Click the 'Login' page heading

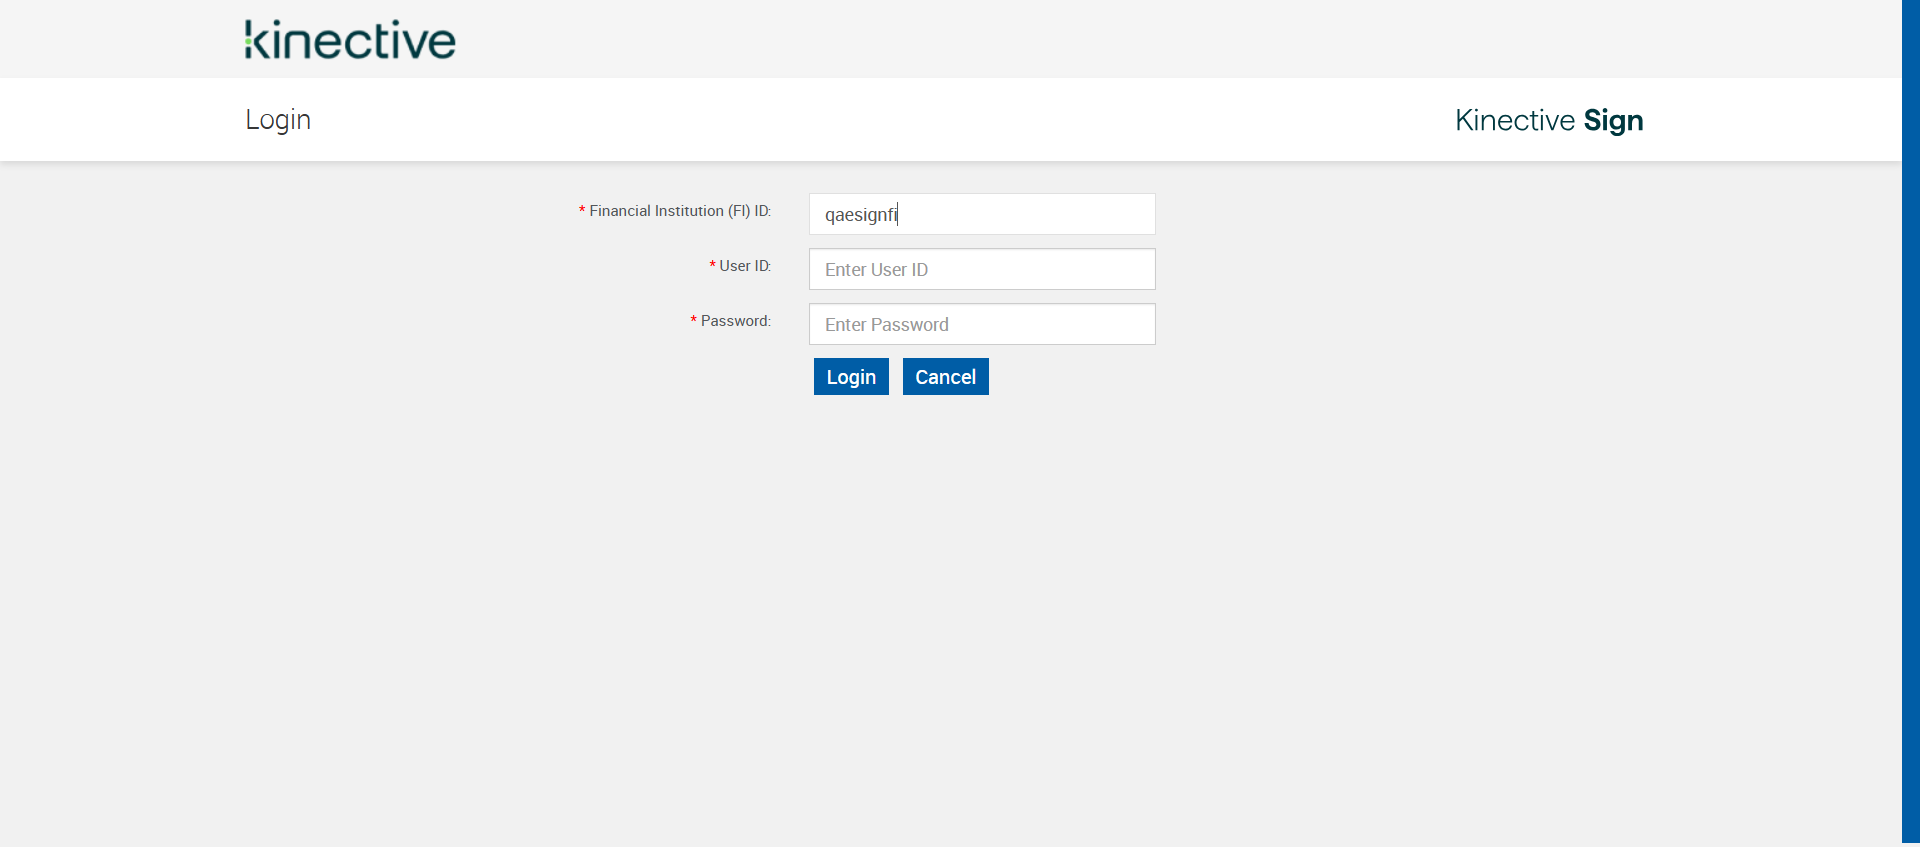point(278,120)
